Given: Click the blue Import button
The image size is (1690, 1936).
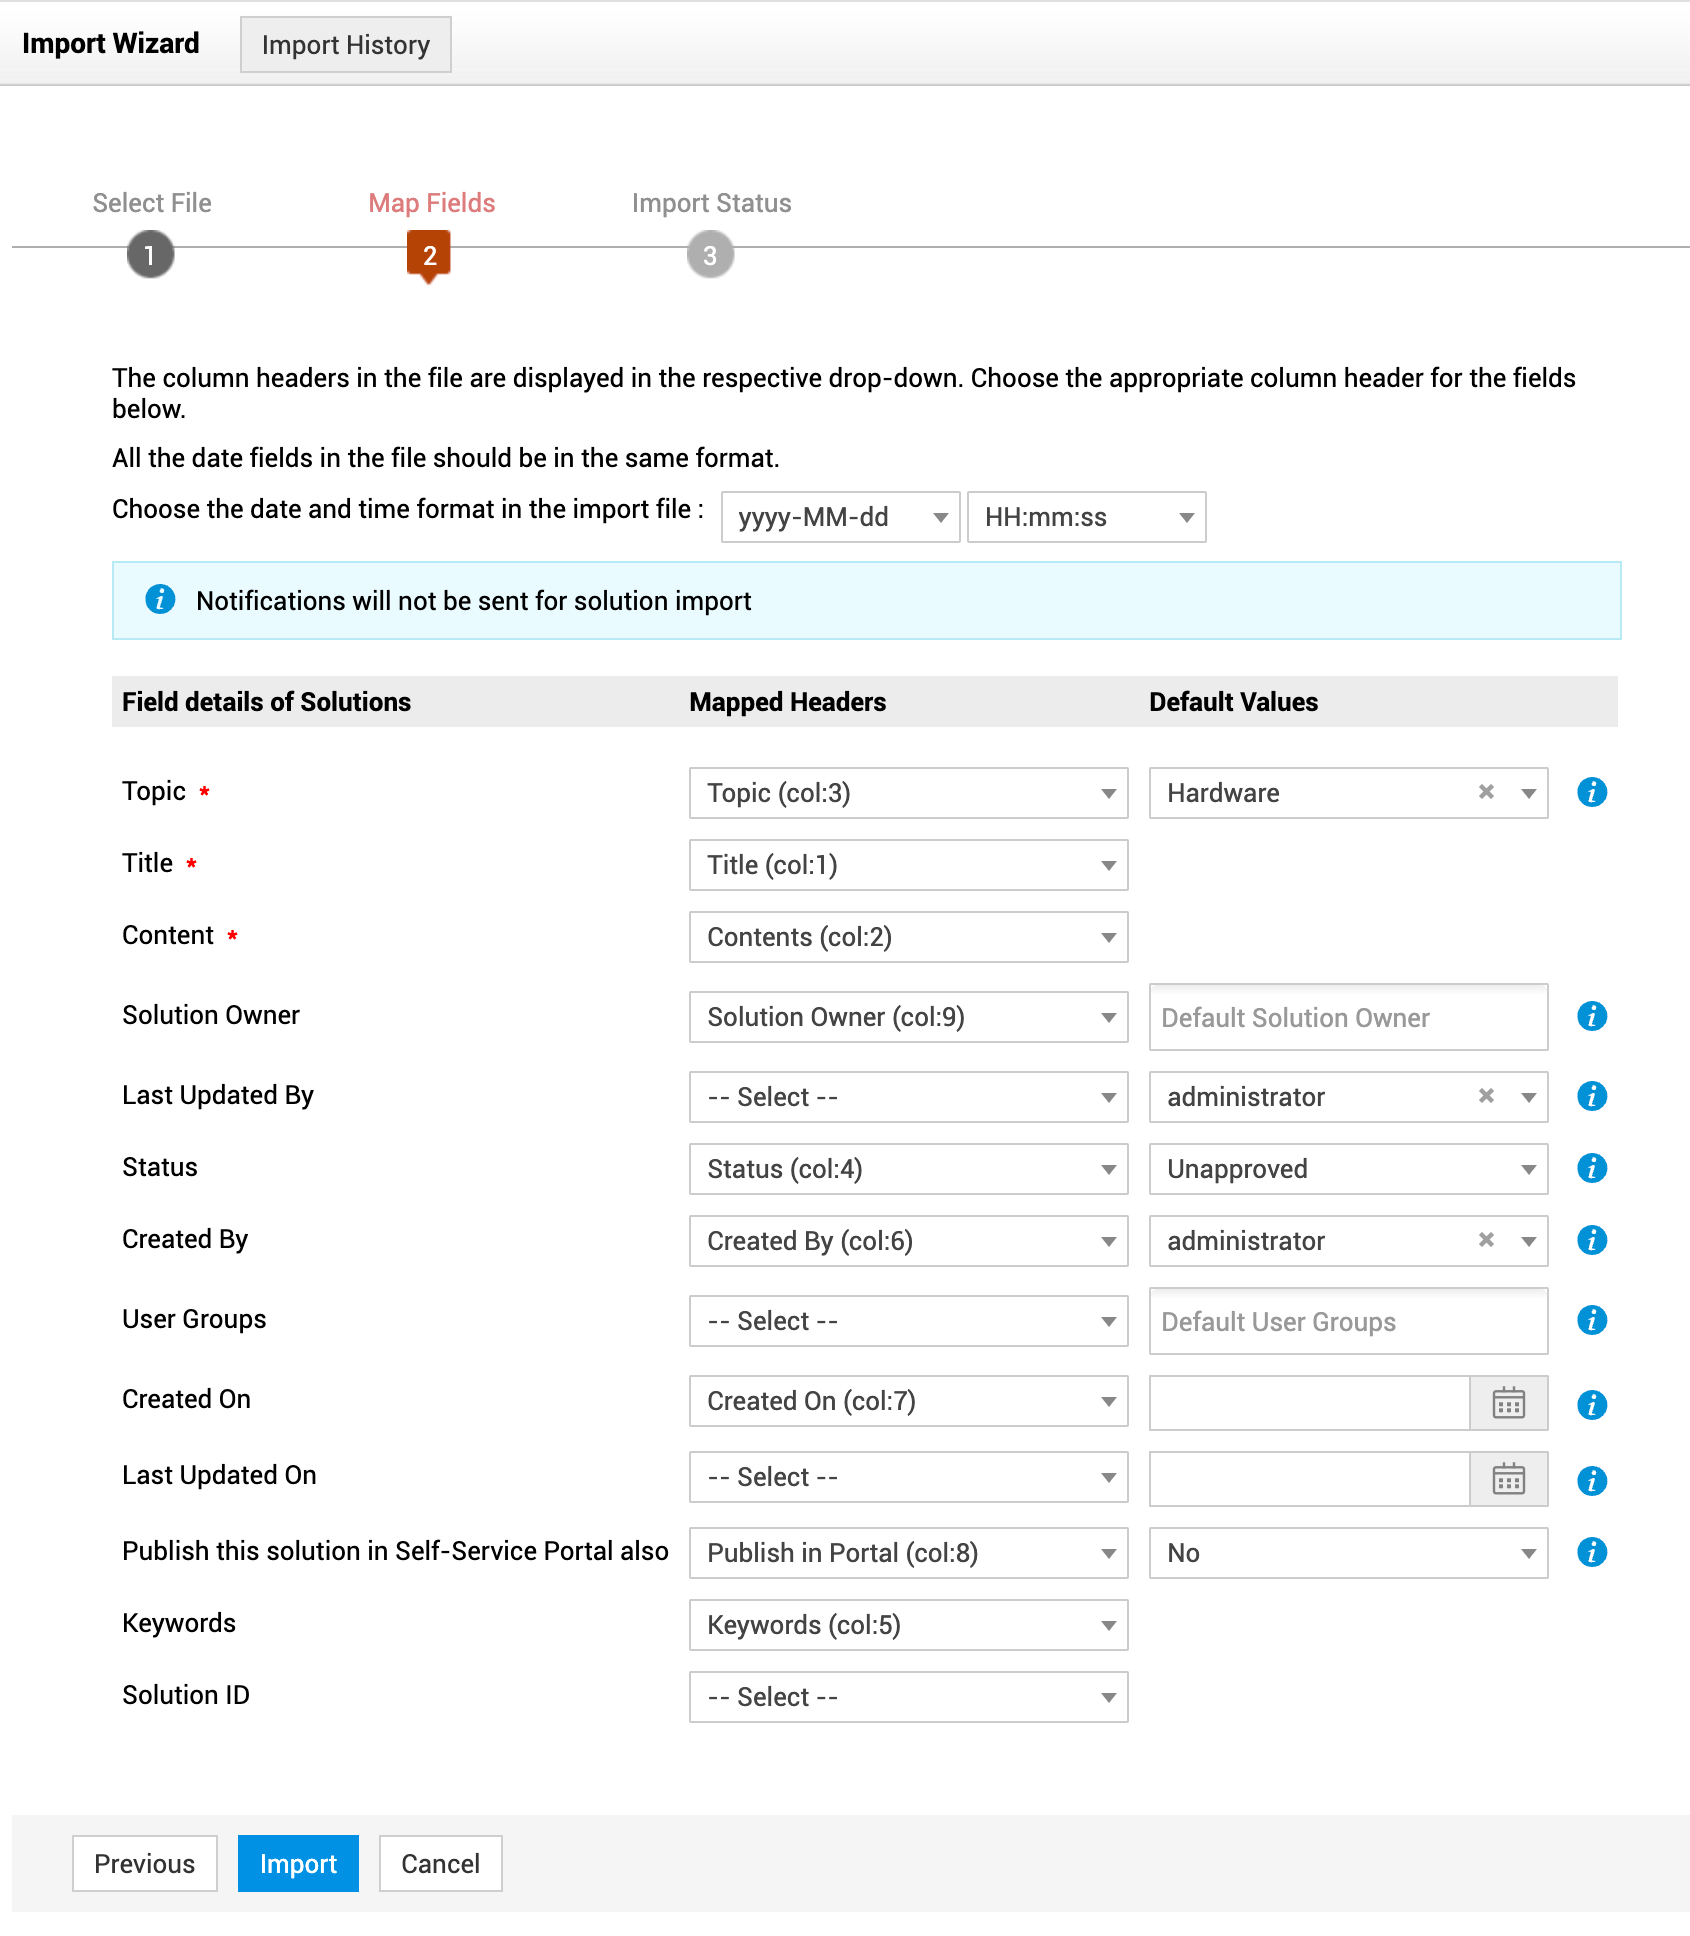Looking at the screenshot, I should [x=298, y=1864].
